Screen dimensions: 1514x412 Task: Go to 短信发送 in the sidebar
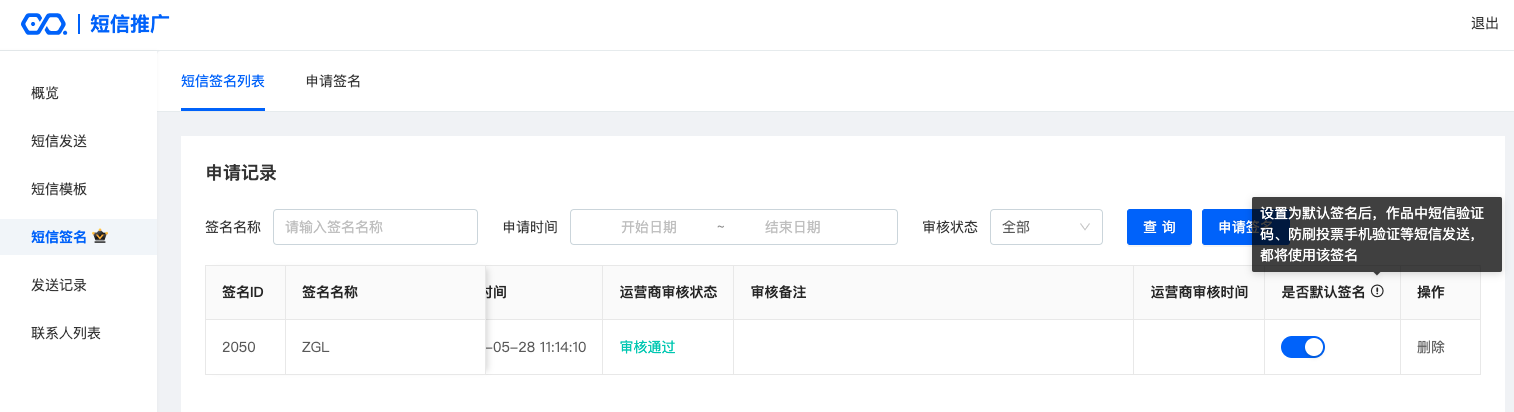click(x=59, y=141)
